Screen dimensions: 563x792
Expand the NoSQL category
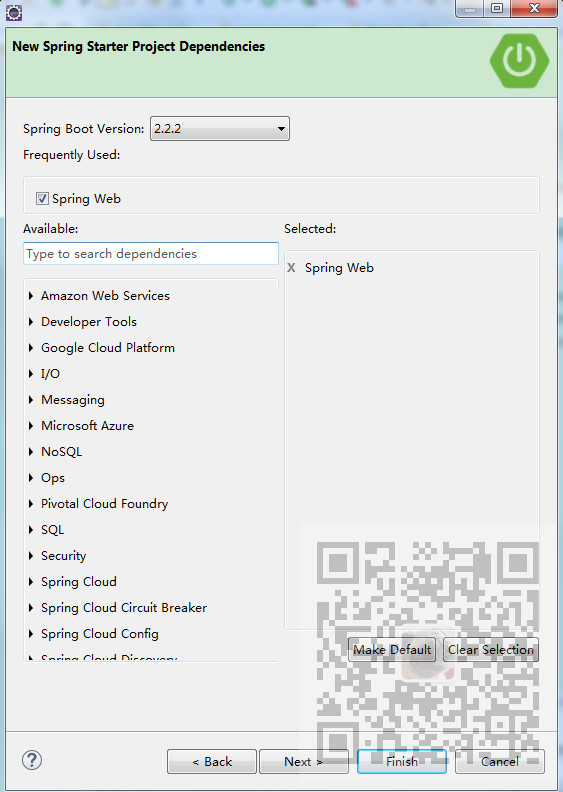[x=31, y=452]
